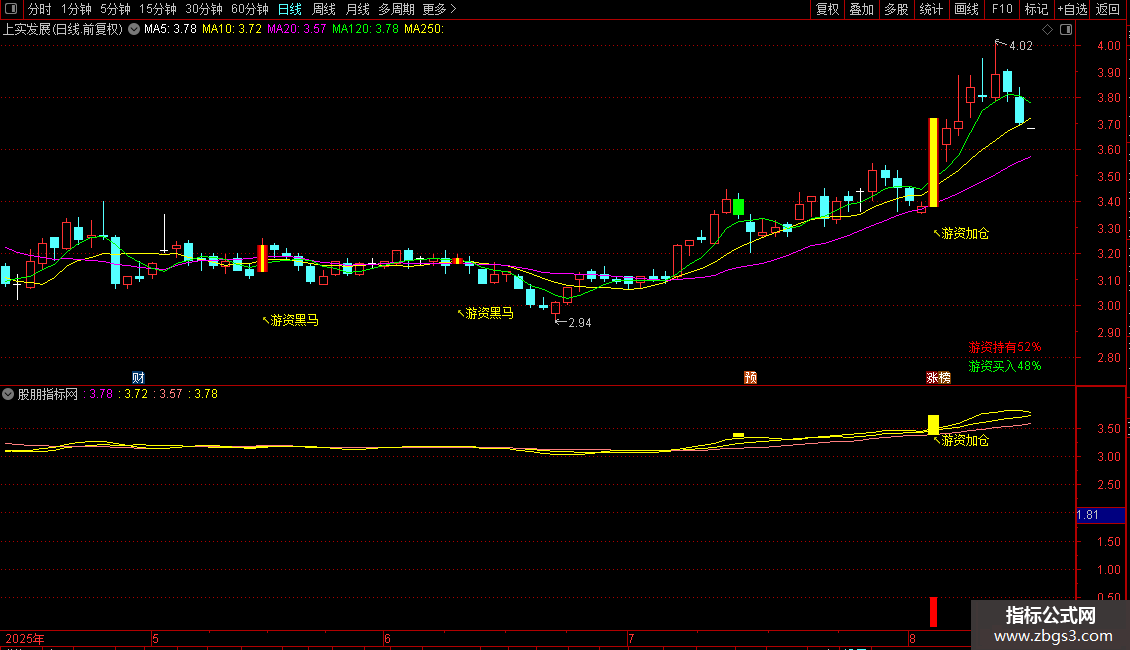Click the 复权 adjustment button
The width and height of the screenshot is (1130, 650).
click(827, 9)
